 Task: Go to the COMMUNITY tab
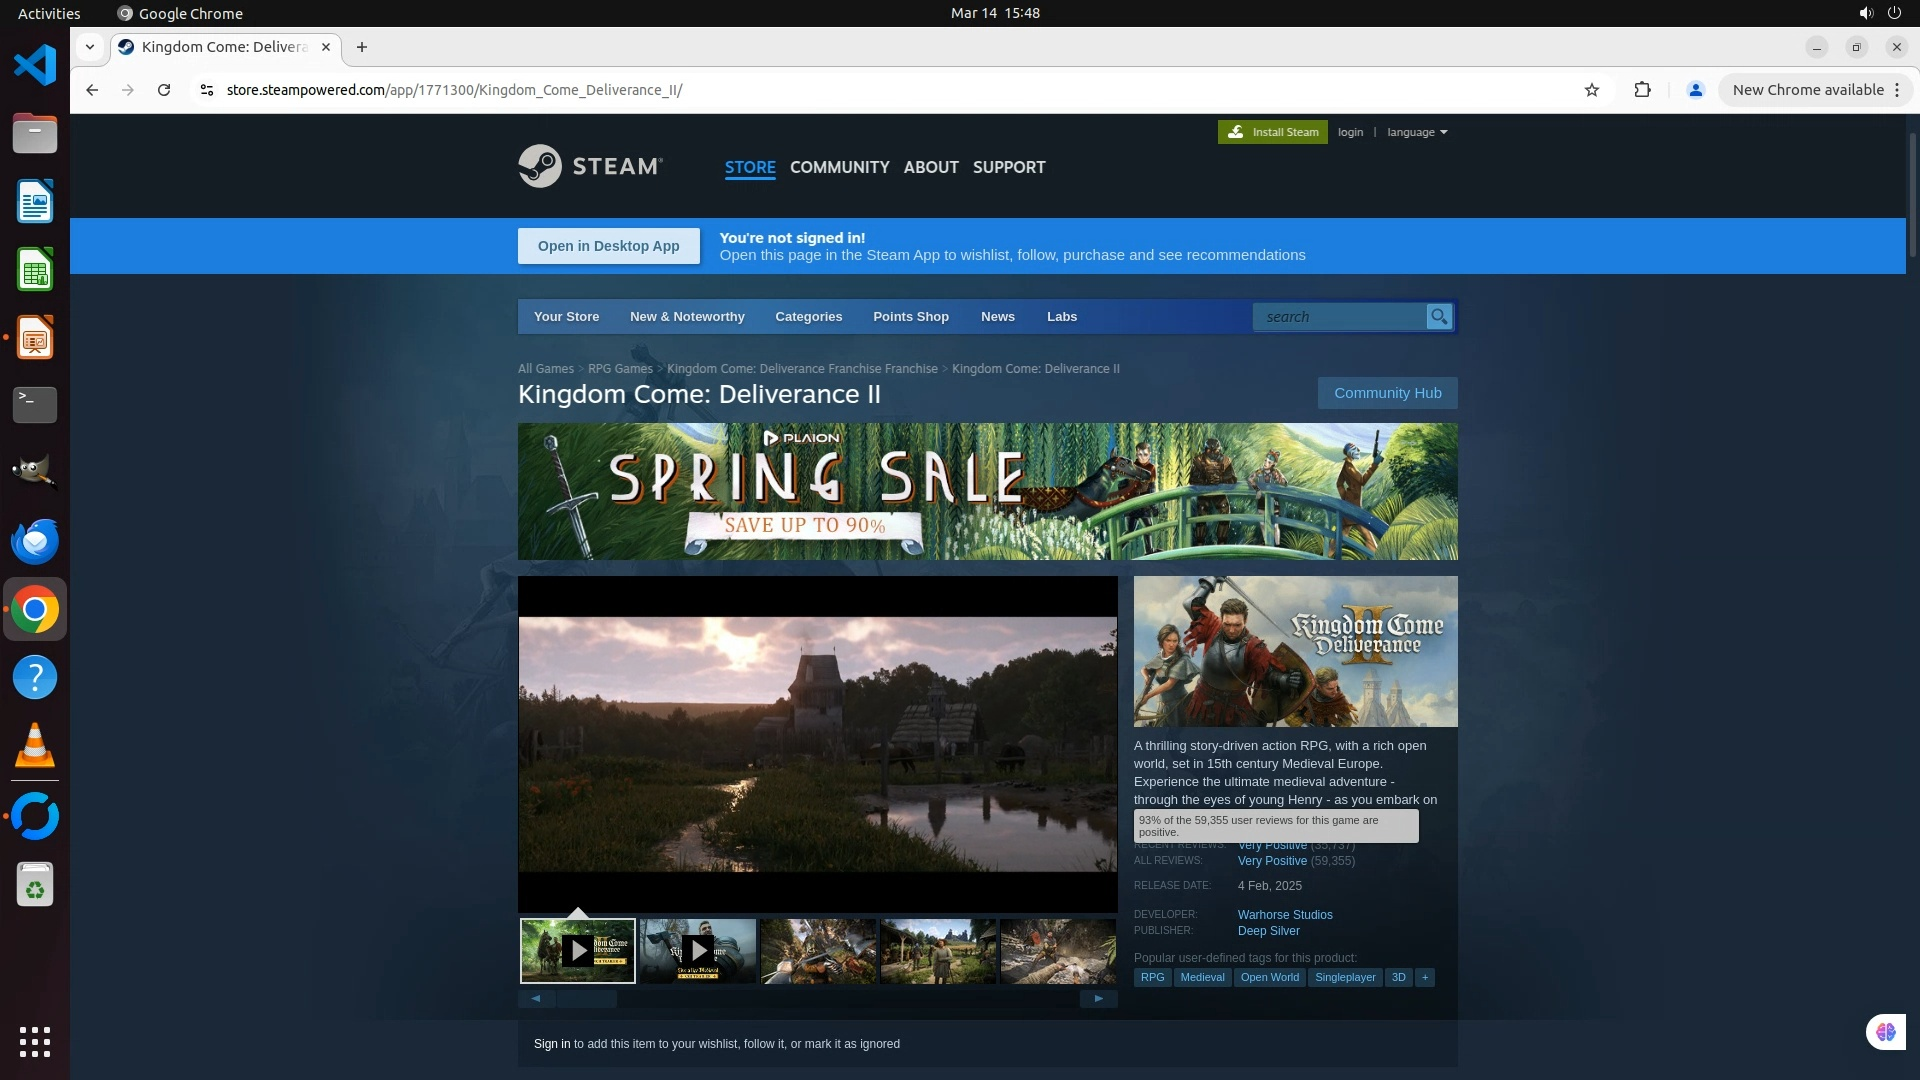(839, 167)
